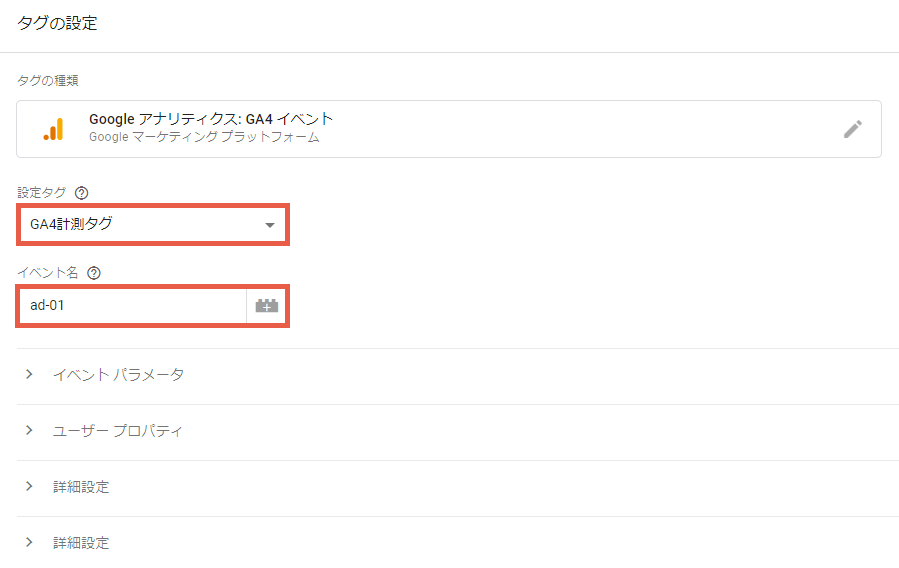This screenshot has height=568, width=899.
Task: Click the pencil edit icon for tag type
Action: pyautogui.click(x=853, y=129)
